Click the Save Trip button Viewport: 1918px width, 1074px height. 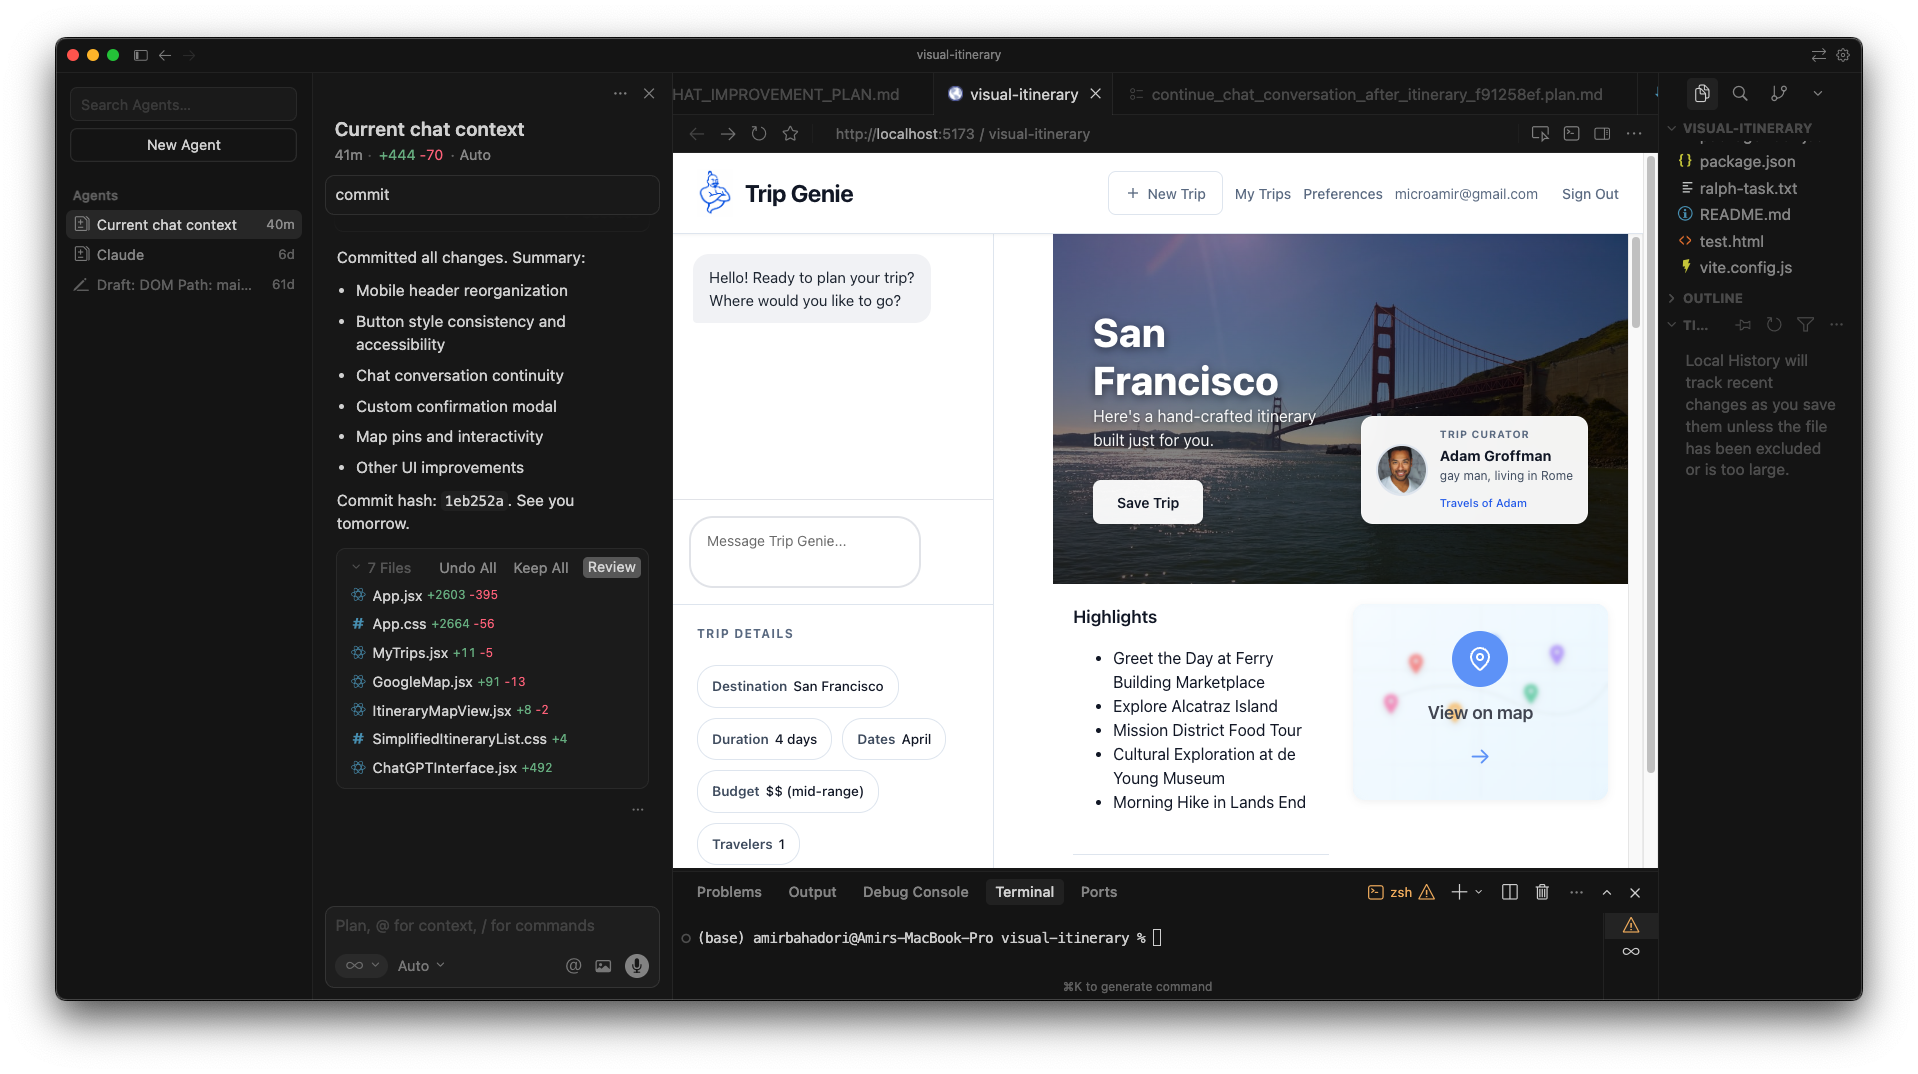click(1147, 502)
